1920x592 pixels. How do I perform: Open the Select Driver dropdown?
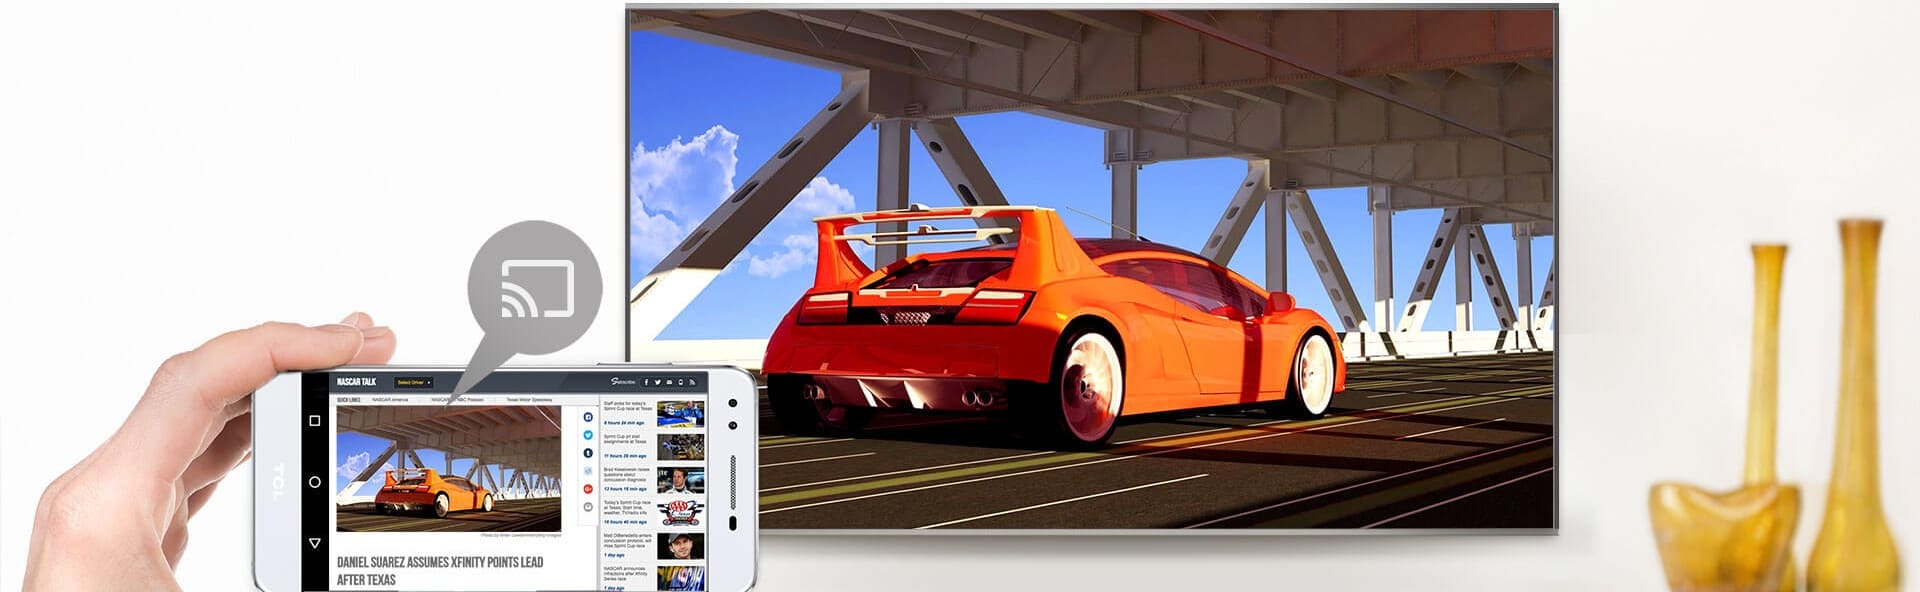point(413,382)
